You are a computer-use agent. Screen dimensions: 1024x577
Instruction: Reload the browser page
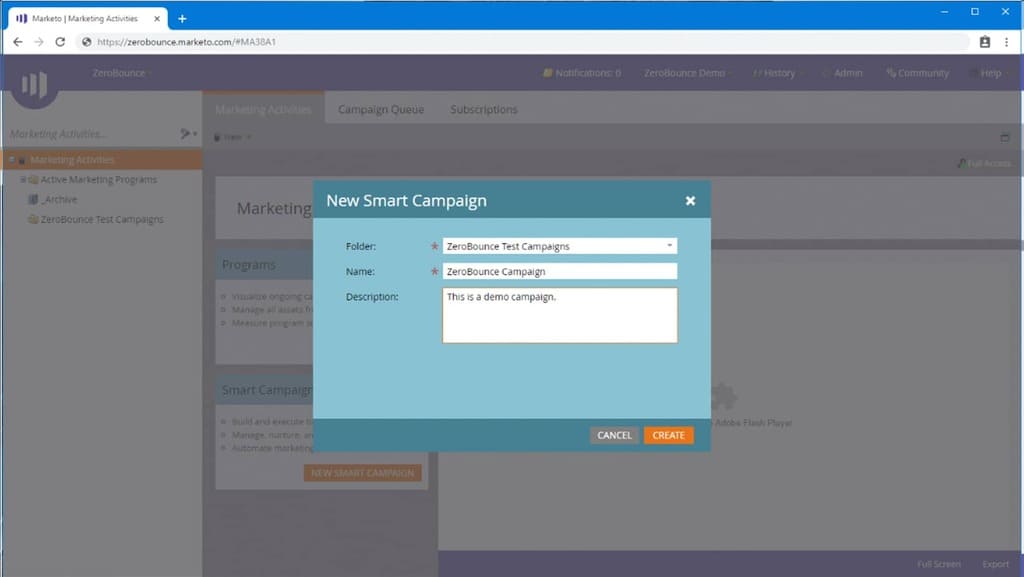[60, 42]
